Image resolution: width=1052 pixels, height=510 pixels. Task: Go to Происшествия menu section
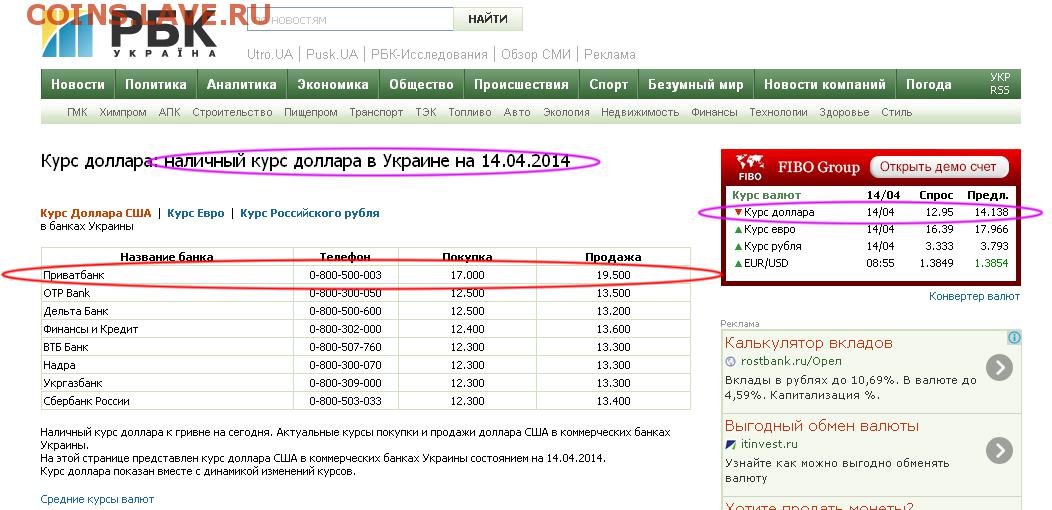[x=521, y=85]
